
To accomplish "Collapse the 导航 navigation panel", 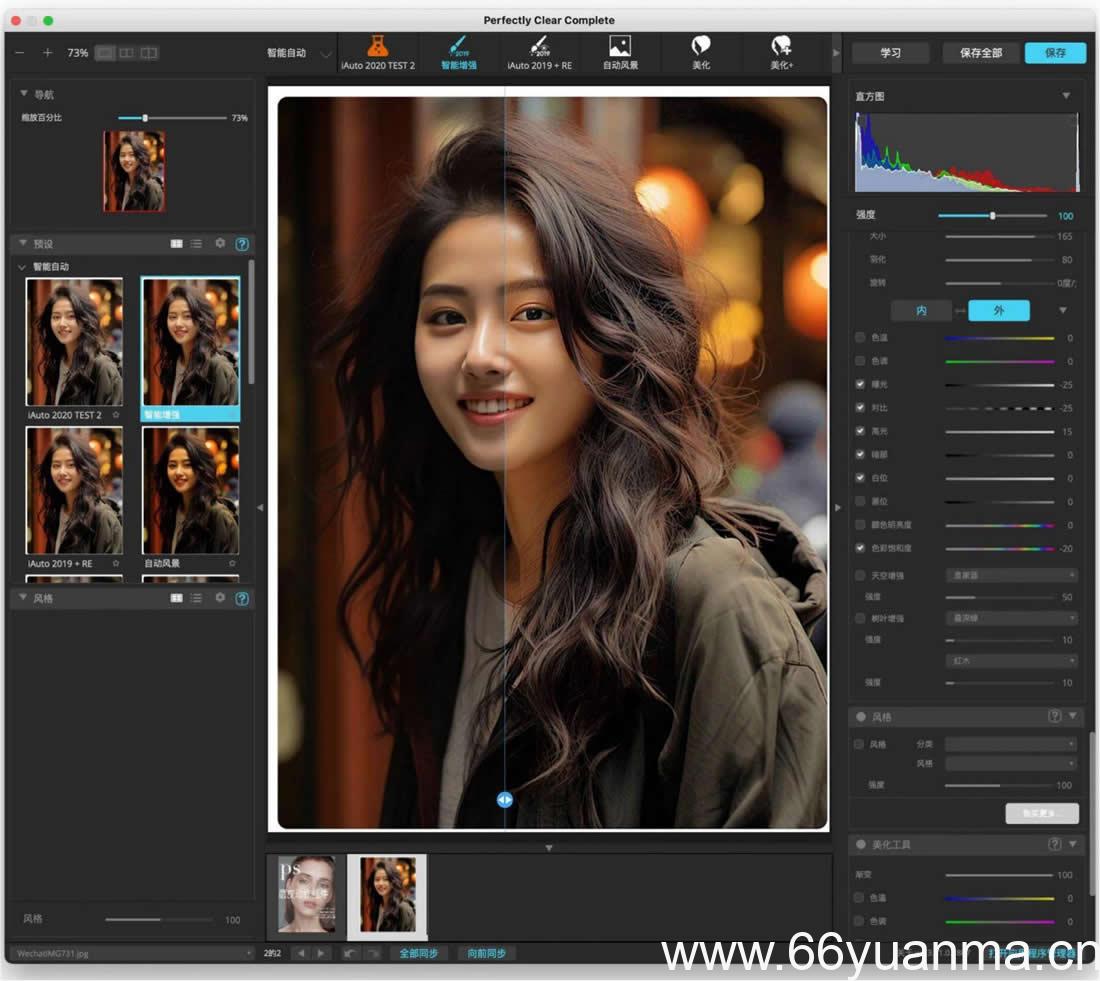I will 24,93.
